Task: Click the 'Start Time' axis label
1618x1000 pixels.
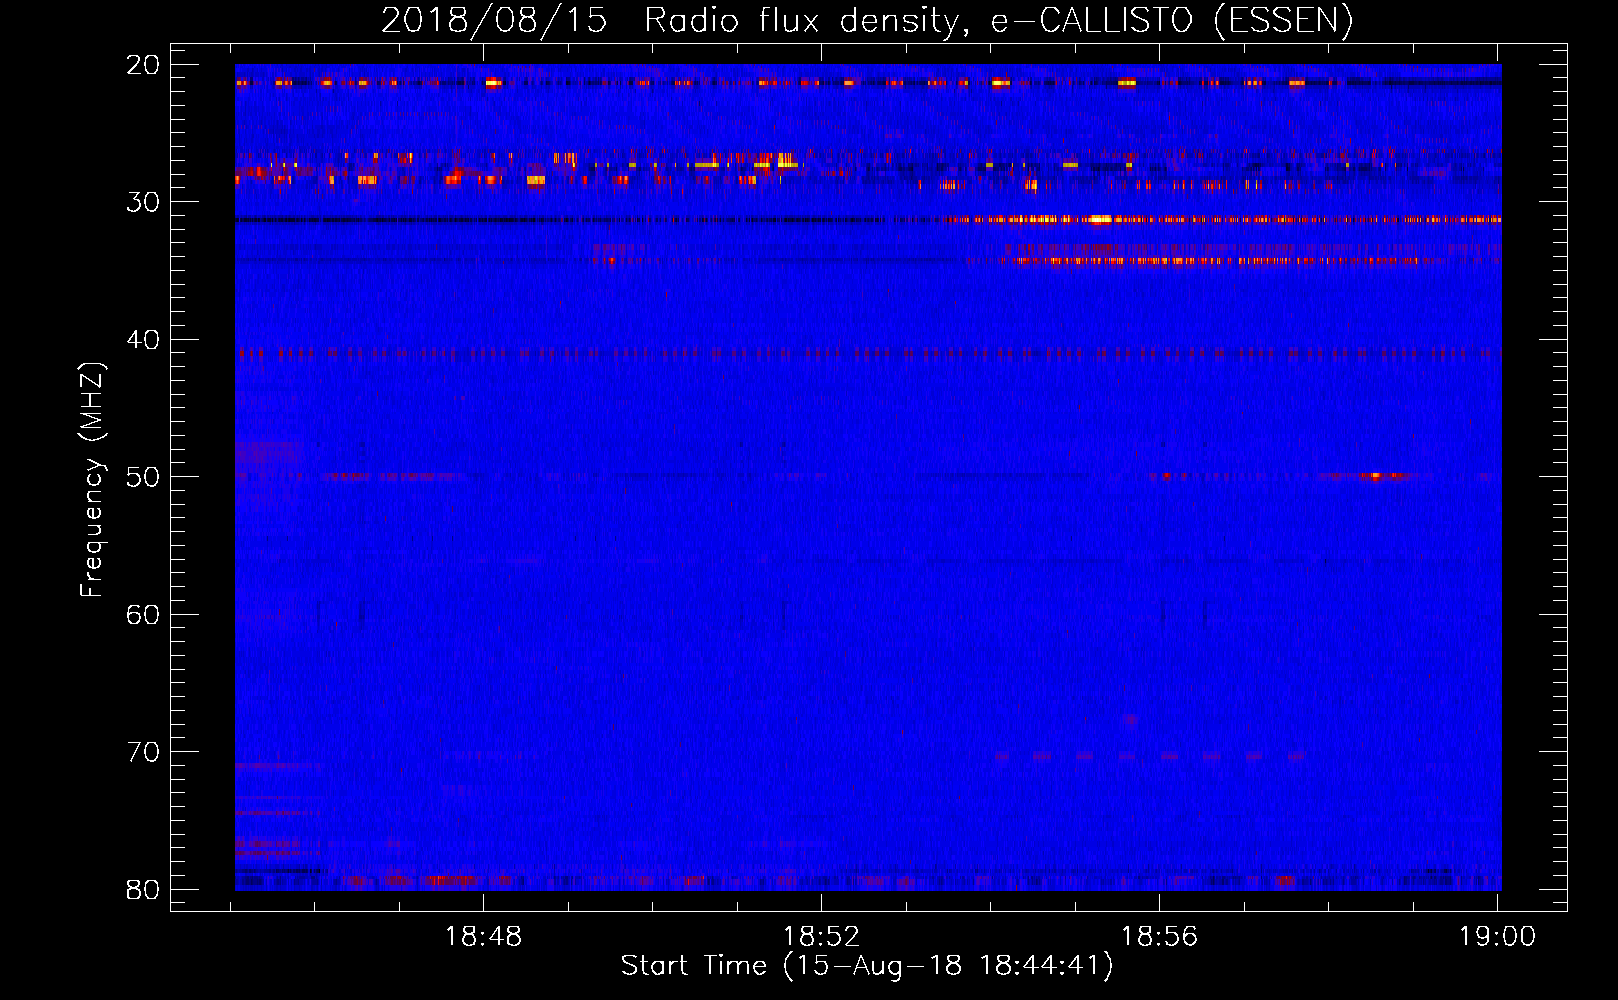Action: tap(867, 966)
